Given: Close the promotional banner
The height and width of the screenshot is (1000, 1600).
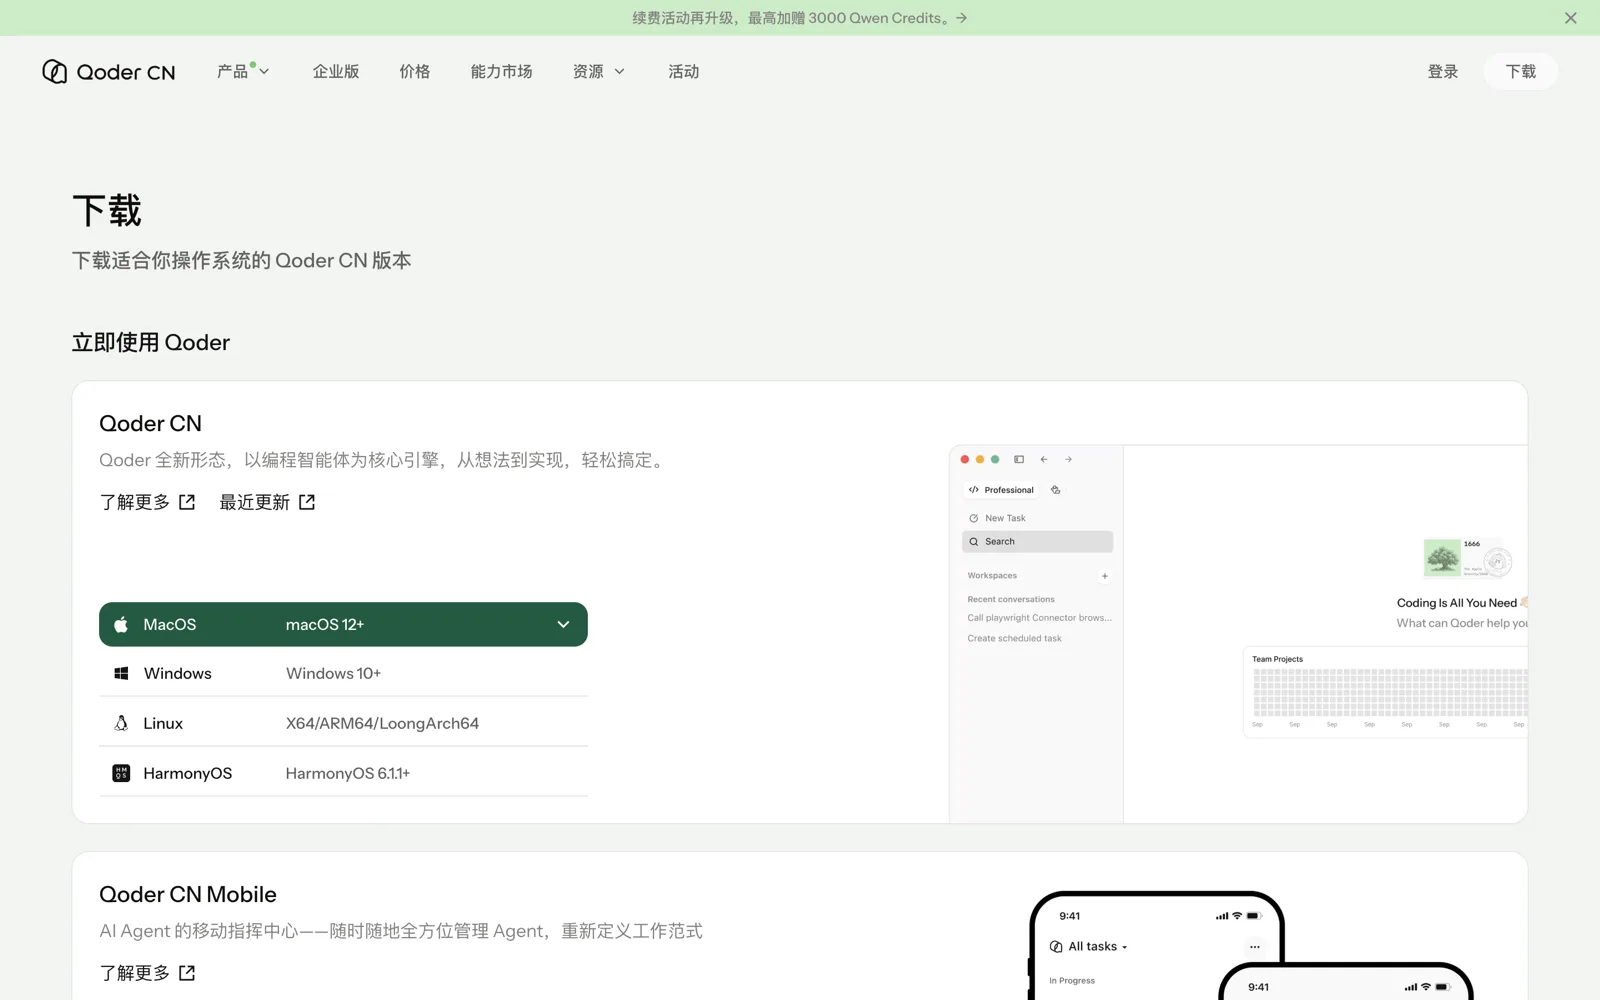Looking at the screenshot, I should click(1570, 18).
